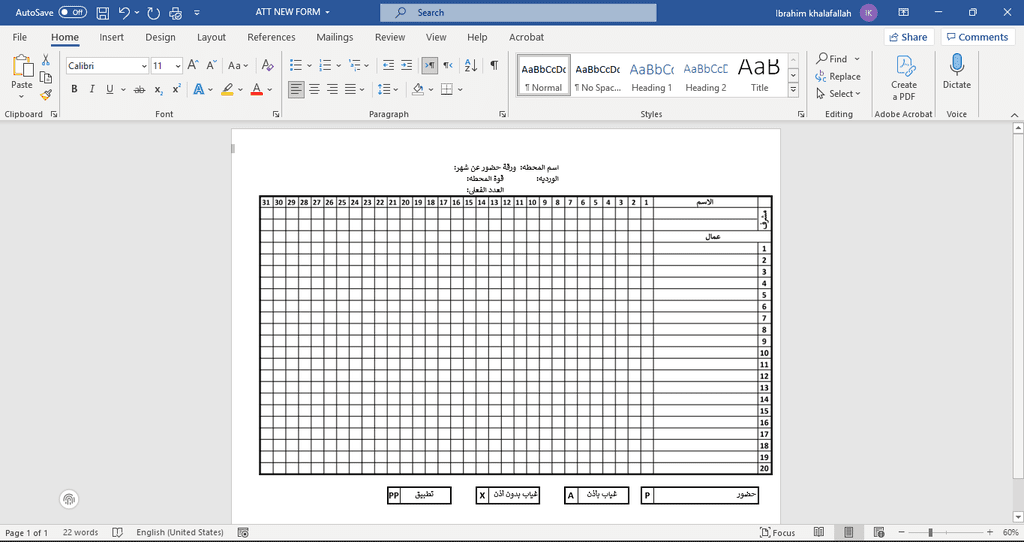The height and width of the screenshot is (542, 1024).
Task: Click the Share button
Action: coord(907,37)
